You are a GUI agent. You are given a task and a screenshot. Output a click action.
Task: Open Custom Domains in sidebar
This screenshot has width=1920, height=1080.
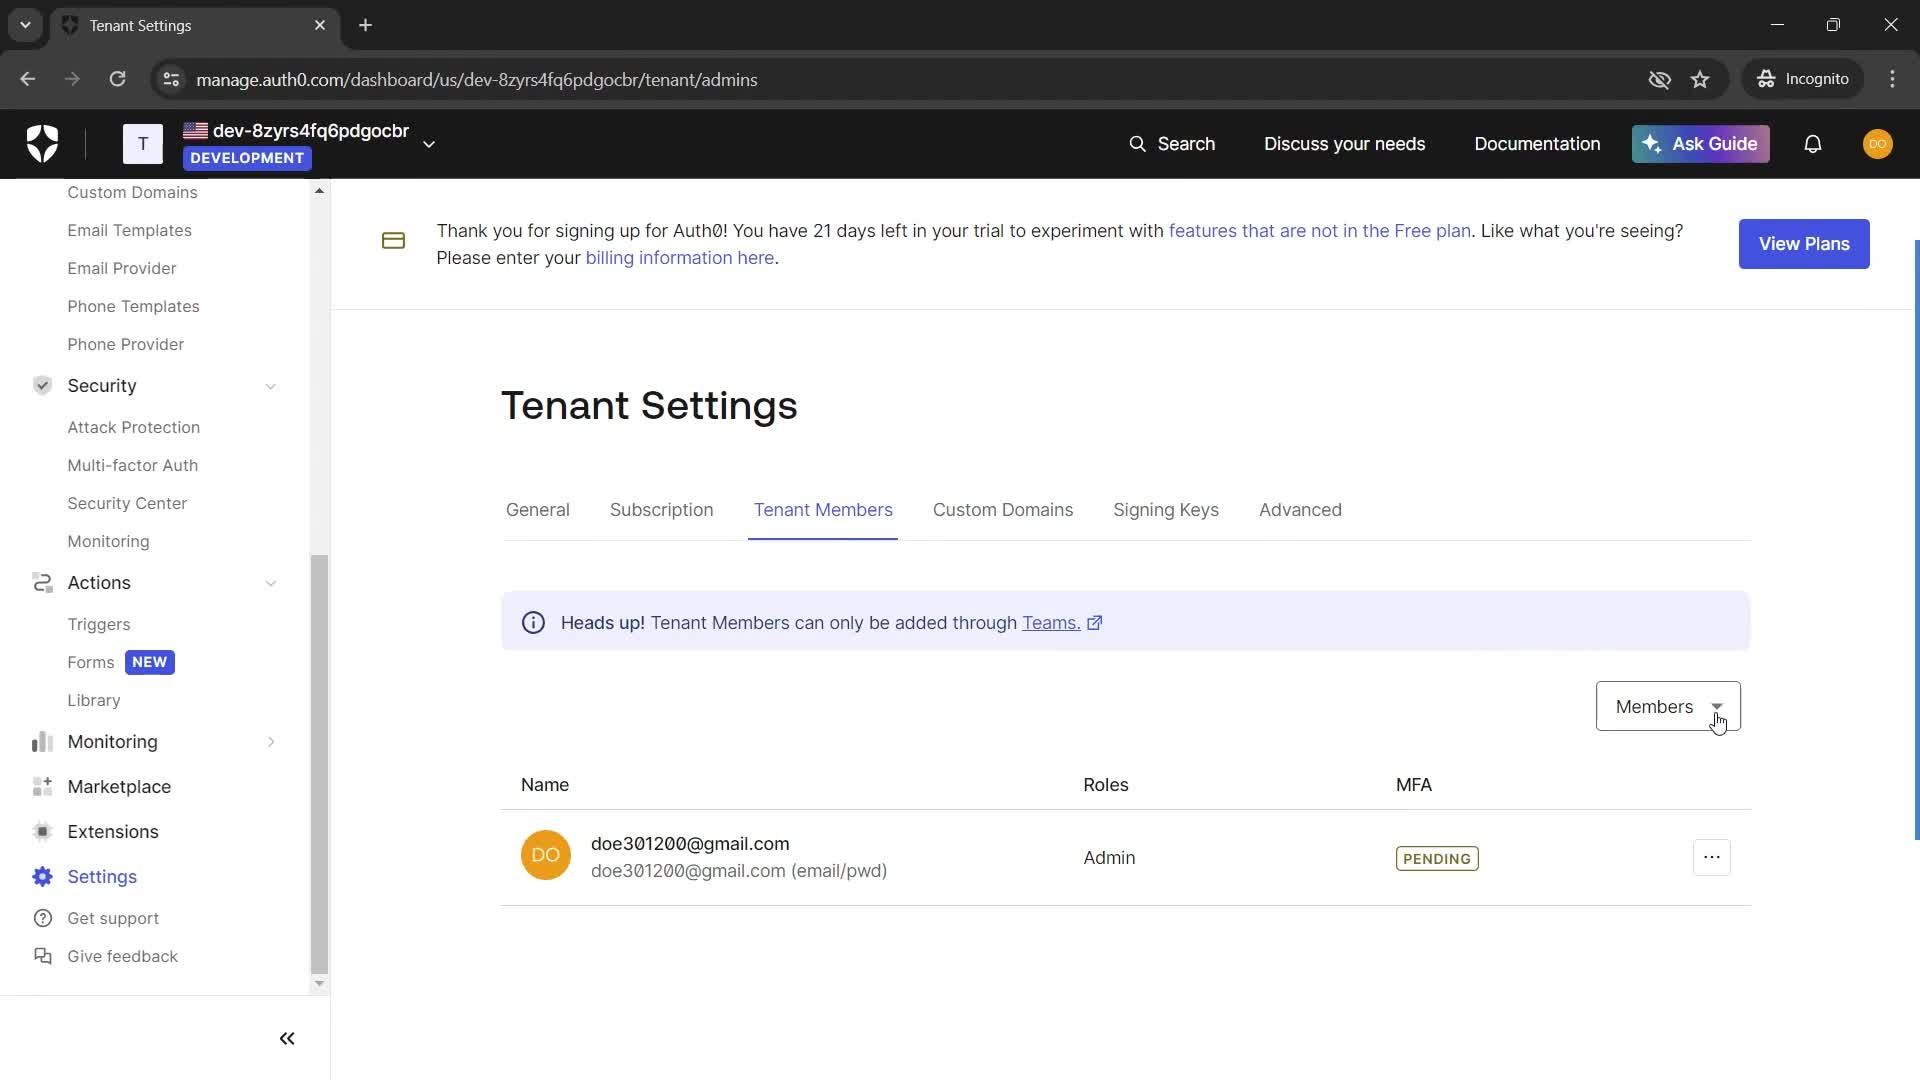[x=132, y=192]
